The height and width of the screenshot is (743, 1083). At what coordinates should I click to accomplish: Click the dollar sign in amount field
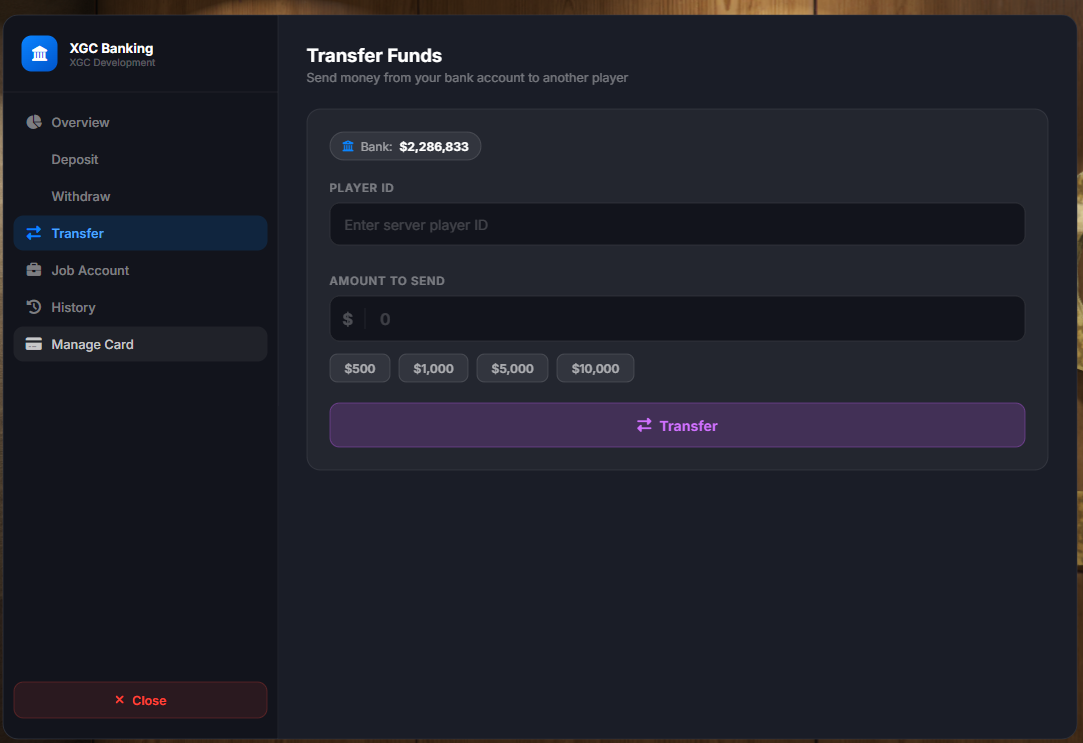[347, 319]
